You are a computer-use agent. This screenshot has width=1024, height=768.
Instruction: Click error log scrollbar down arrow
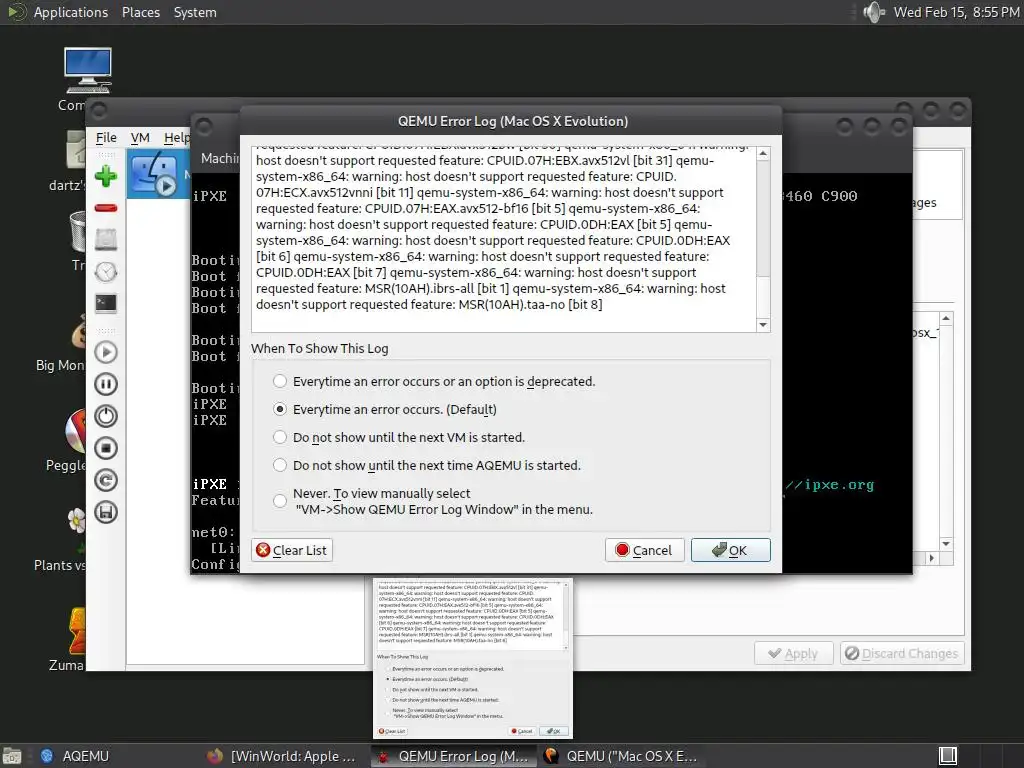point(763,325)
